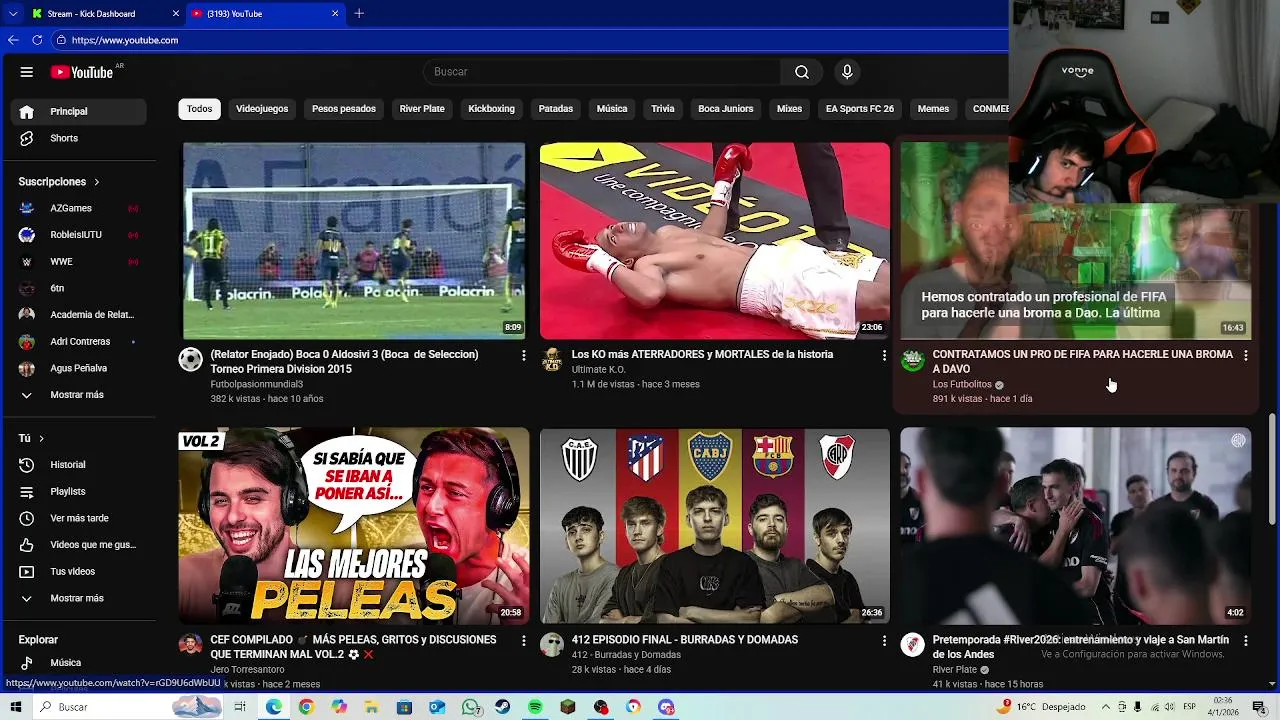The image size is (1280, 720).
Task: Open Historial watch history
Action: [x=78, y=465]
